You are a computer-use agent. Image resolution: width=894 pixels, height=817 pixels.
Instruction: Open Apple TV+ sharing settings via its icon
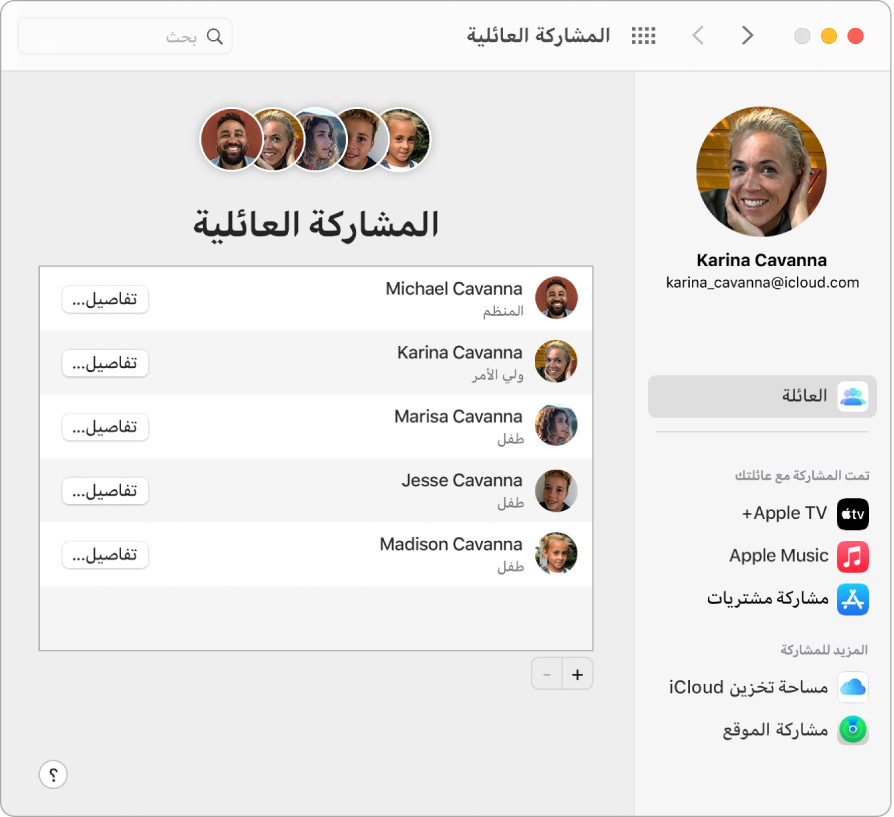[x=852, y=514]
